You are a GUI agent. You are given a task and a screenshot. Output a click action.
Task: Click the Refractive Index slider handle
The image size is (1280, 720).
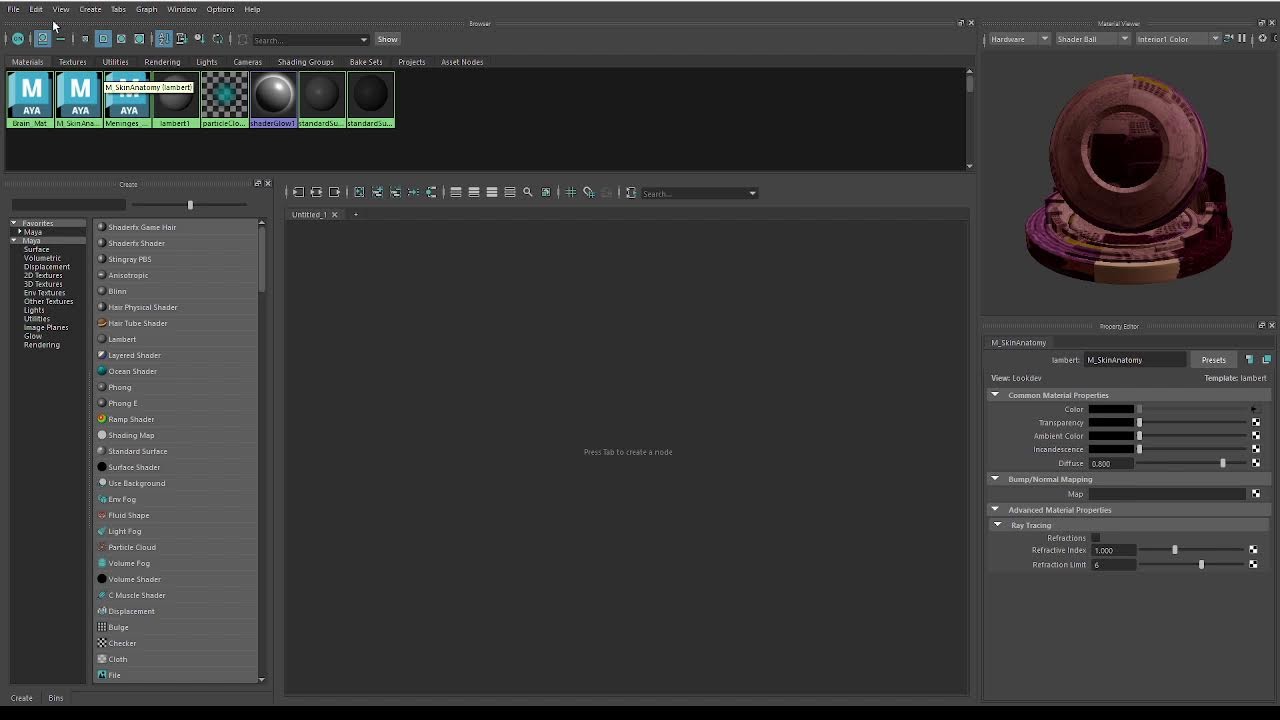tap(1175, 550)
